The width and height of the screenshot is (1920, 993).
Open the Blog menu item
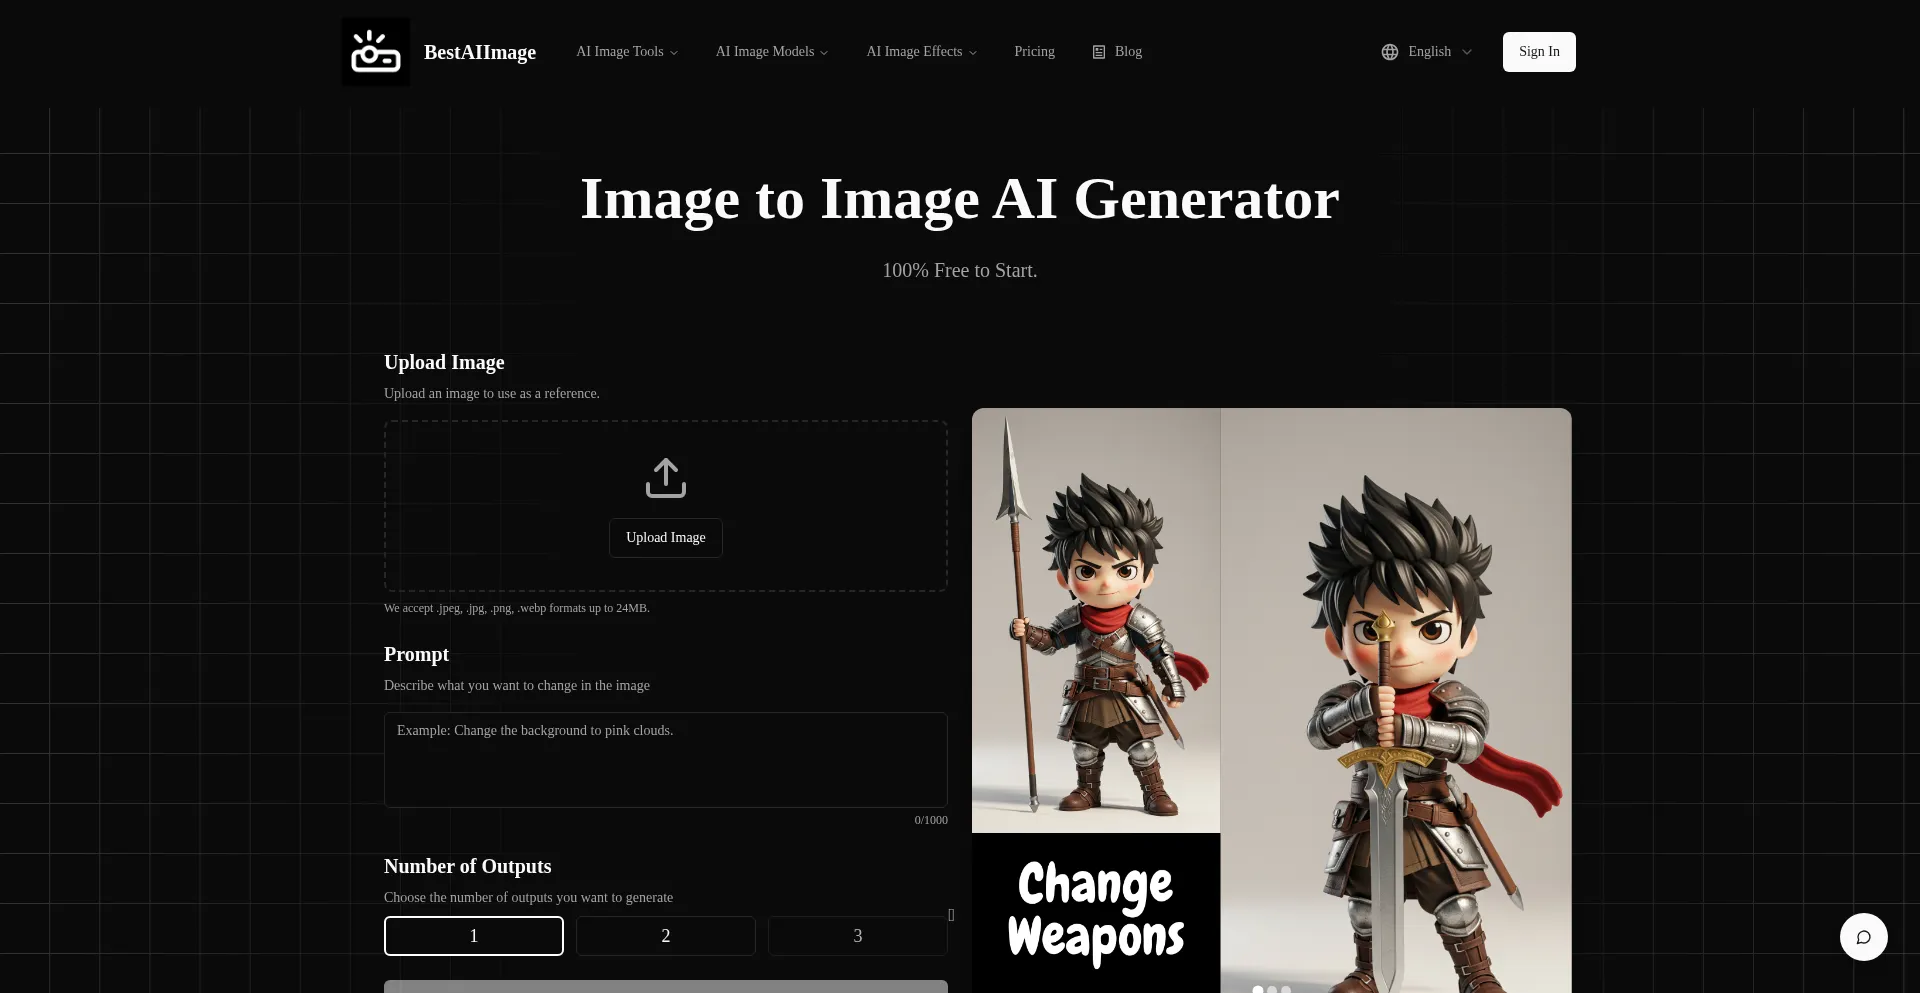point(1128,52)
